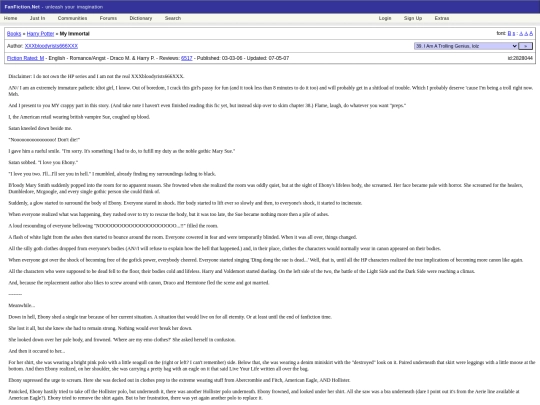This screenshot has height=405, width=540.
Task: Click the 'And then it occured to her...' line
Action: [37, 351]
